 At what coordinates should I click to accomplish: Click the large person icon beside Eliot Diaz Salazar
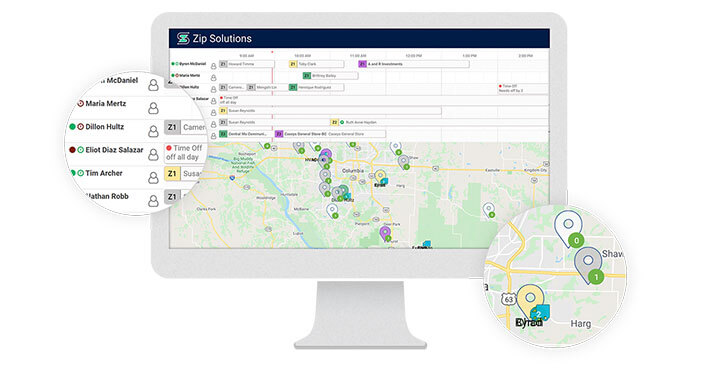point(153,154)
